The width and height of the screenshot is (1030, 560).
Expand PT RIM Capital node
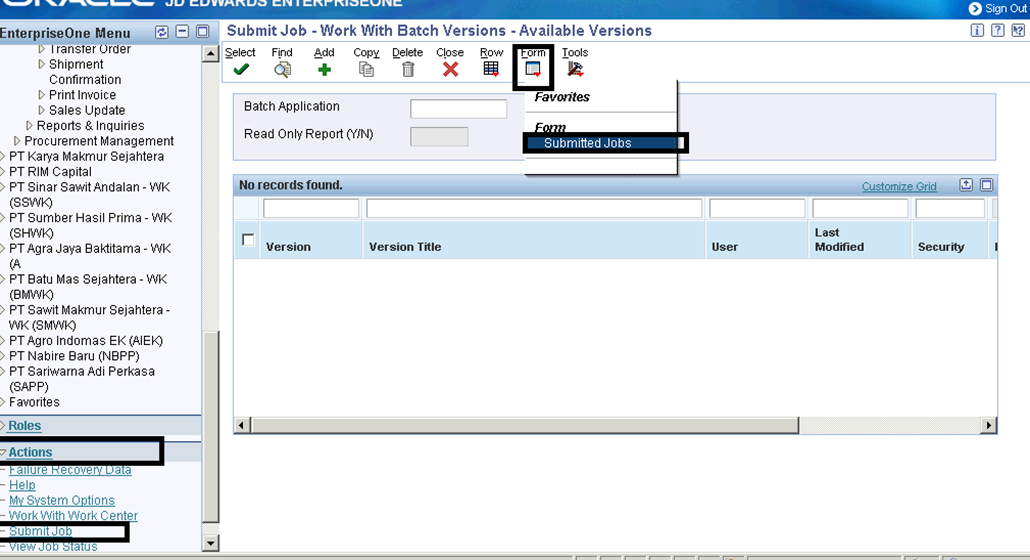tap(3, 172)
